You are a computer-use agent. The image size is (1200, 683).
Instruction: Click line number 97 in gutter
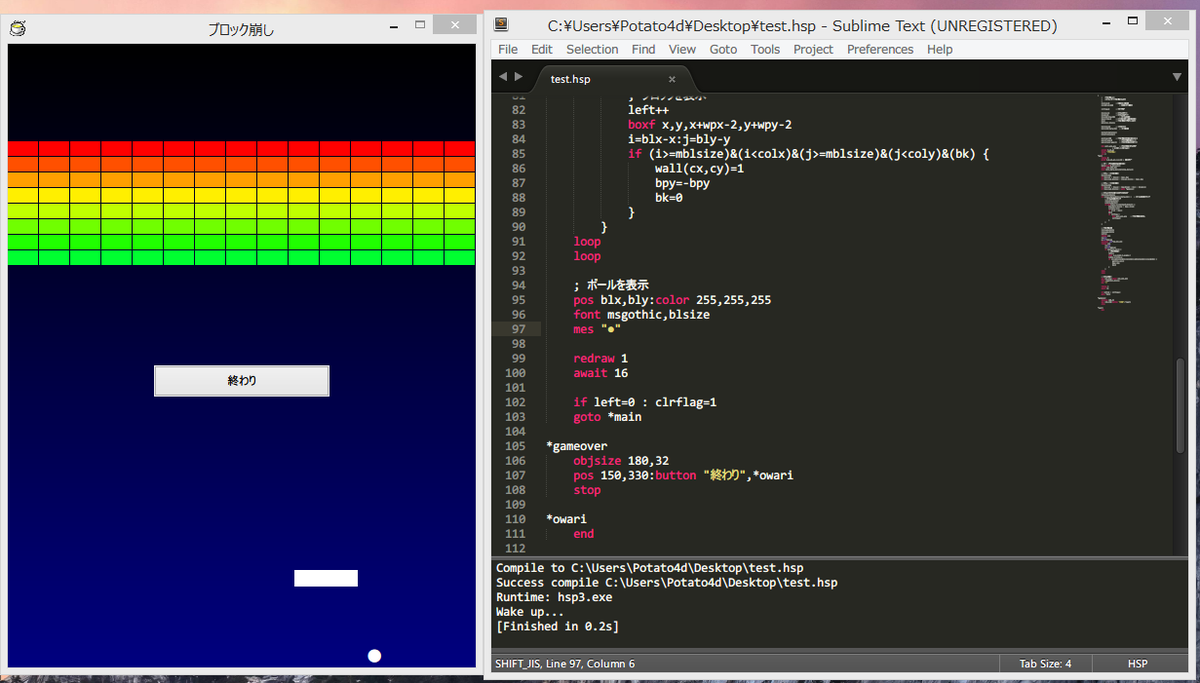pos(517,329)
